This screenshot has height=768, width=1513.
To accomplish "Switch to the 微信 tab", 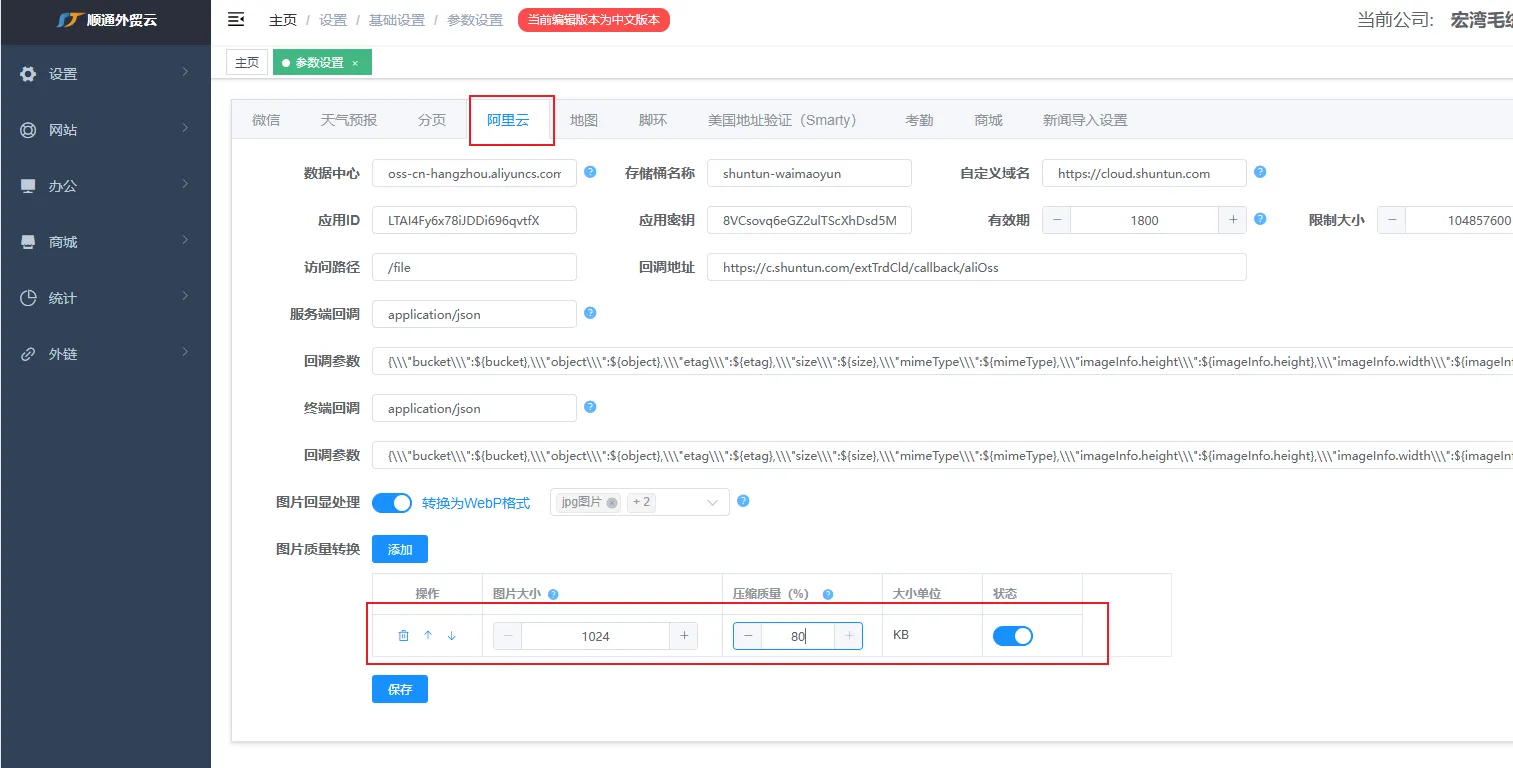I will [266, 120].
